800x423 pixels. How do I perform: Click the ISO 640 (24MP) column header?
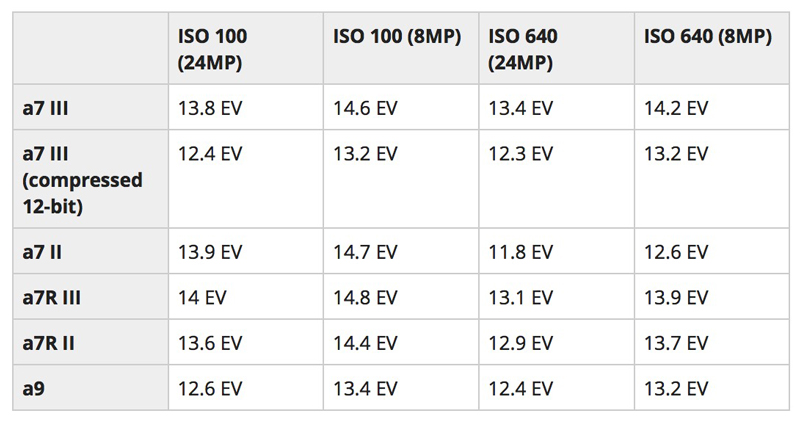click(x=557, y=48)
